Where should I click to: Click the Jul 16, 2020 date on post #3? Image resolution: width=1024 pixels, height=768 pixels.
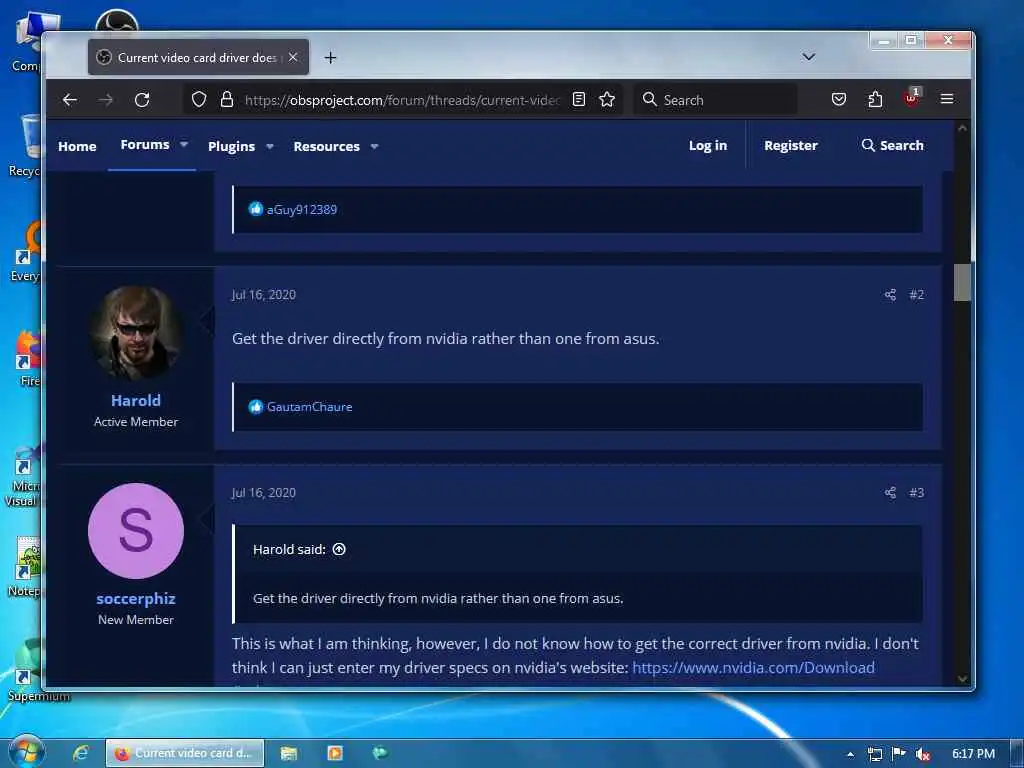tap(264, 492)
